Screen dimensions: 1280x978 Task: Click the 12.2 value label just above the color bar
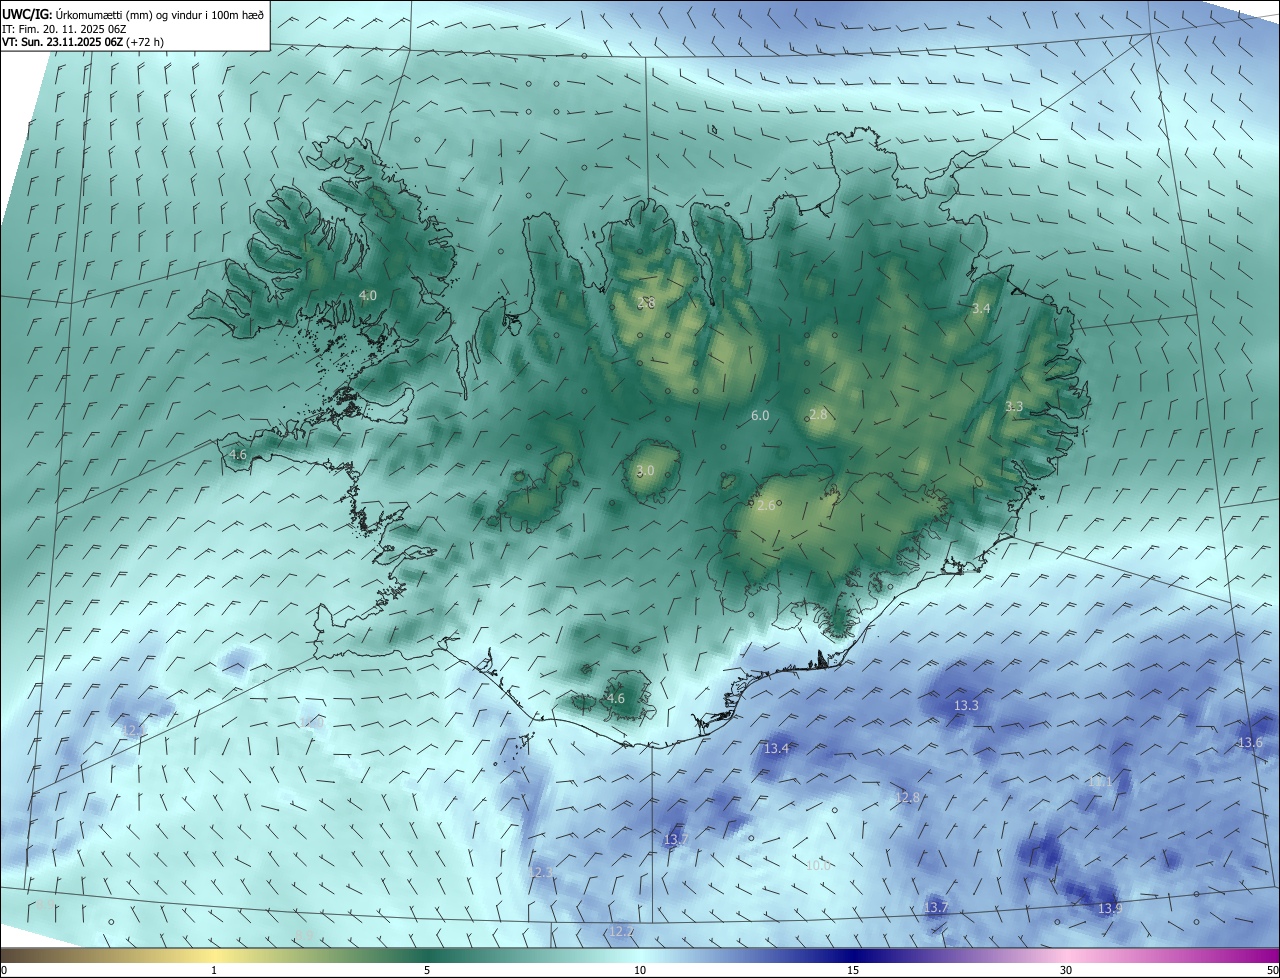click(x=621, y=931)
